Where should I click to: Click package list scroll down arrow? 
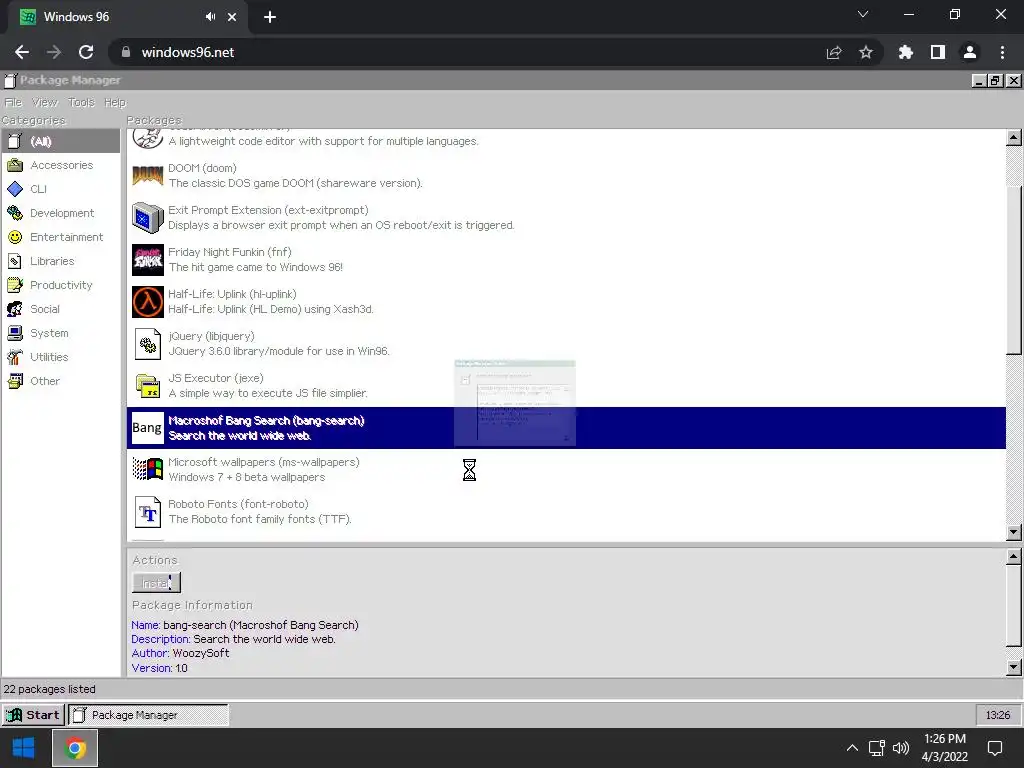pyautogui.click(x=1014, y=532)
